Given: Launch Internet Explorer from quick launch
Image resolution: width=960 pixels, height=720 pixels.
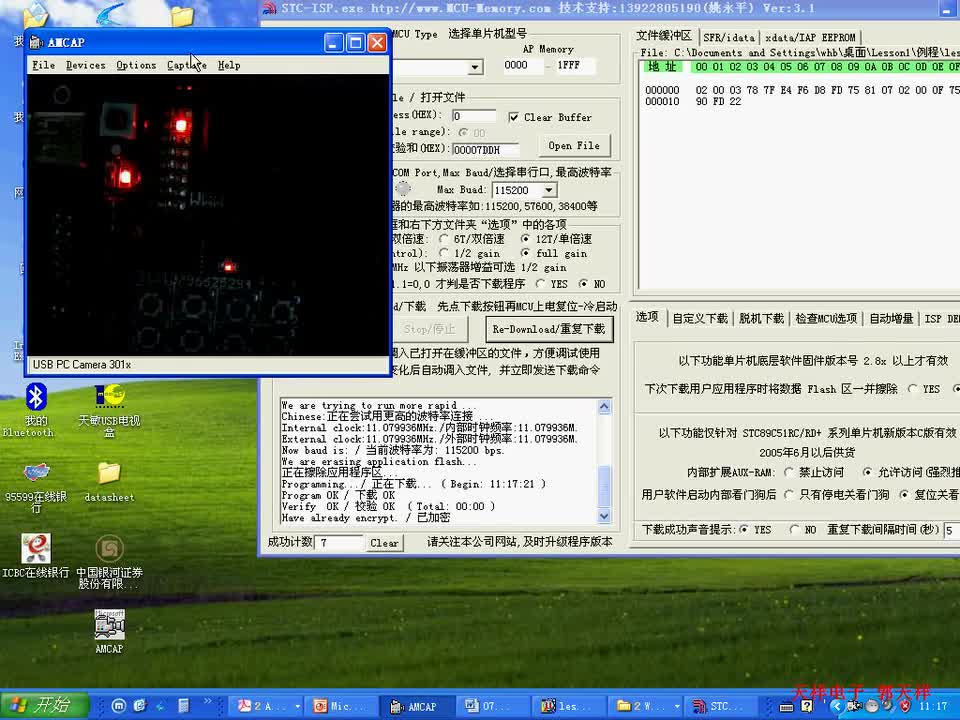Looking at the screenshot, I should (x=140, y=706).
